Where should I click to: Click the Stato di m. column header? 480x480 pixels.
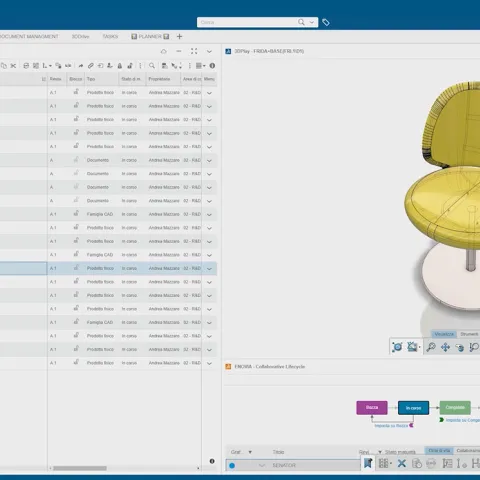tap(131, 79)
